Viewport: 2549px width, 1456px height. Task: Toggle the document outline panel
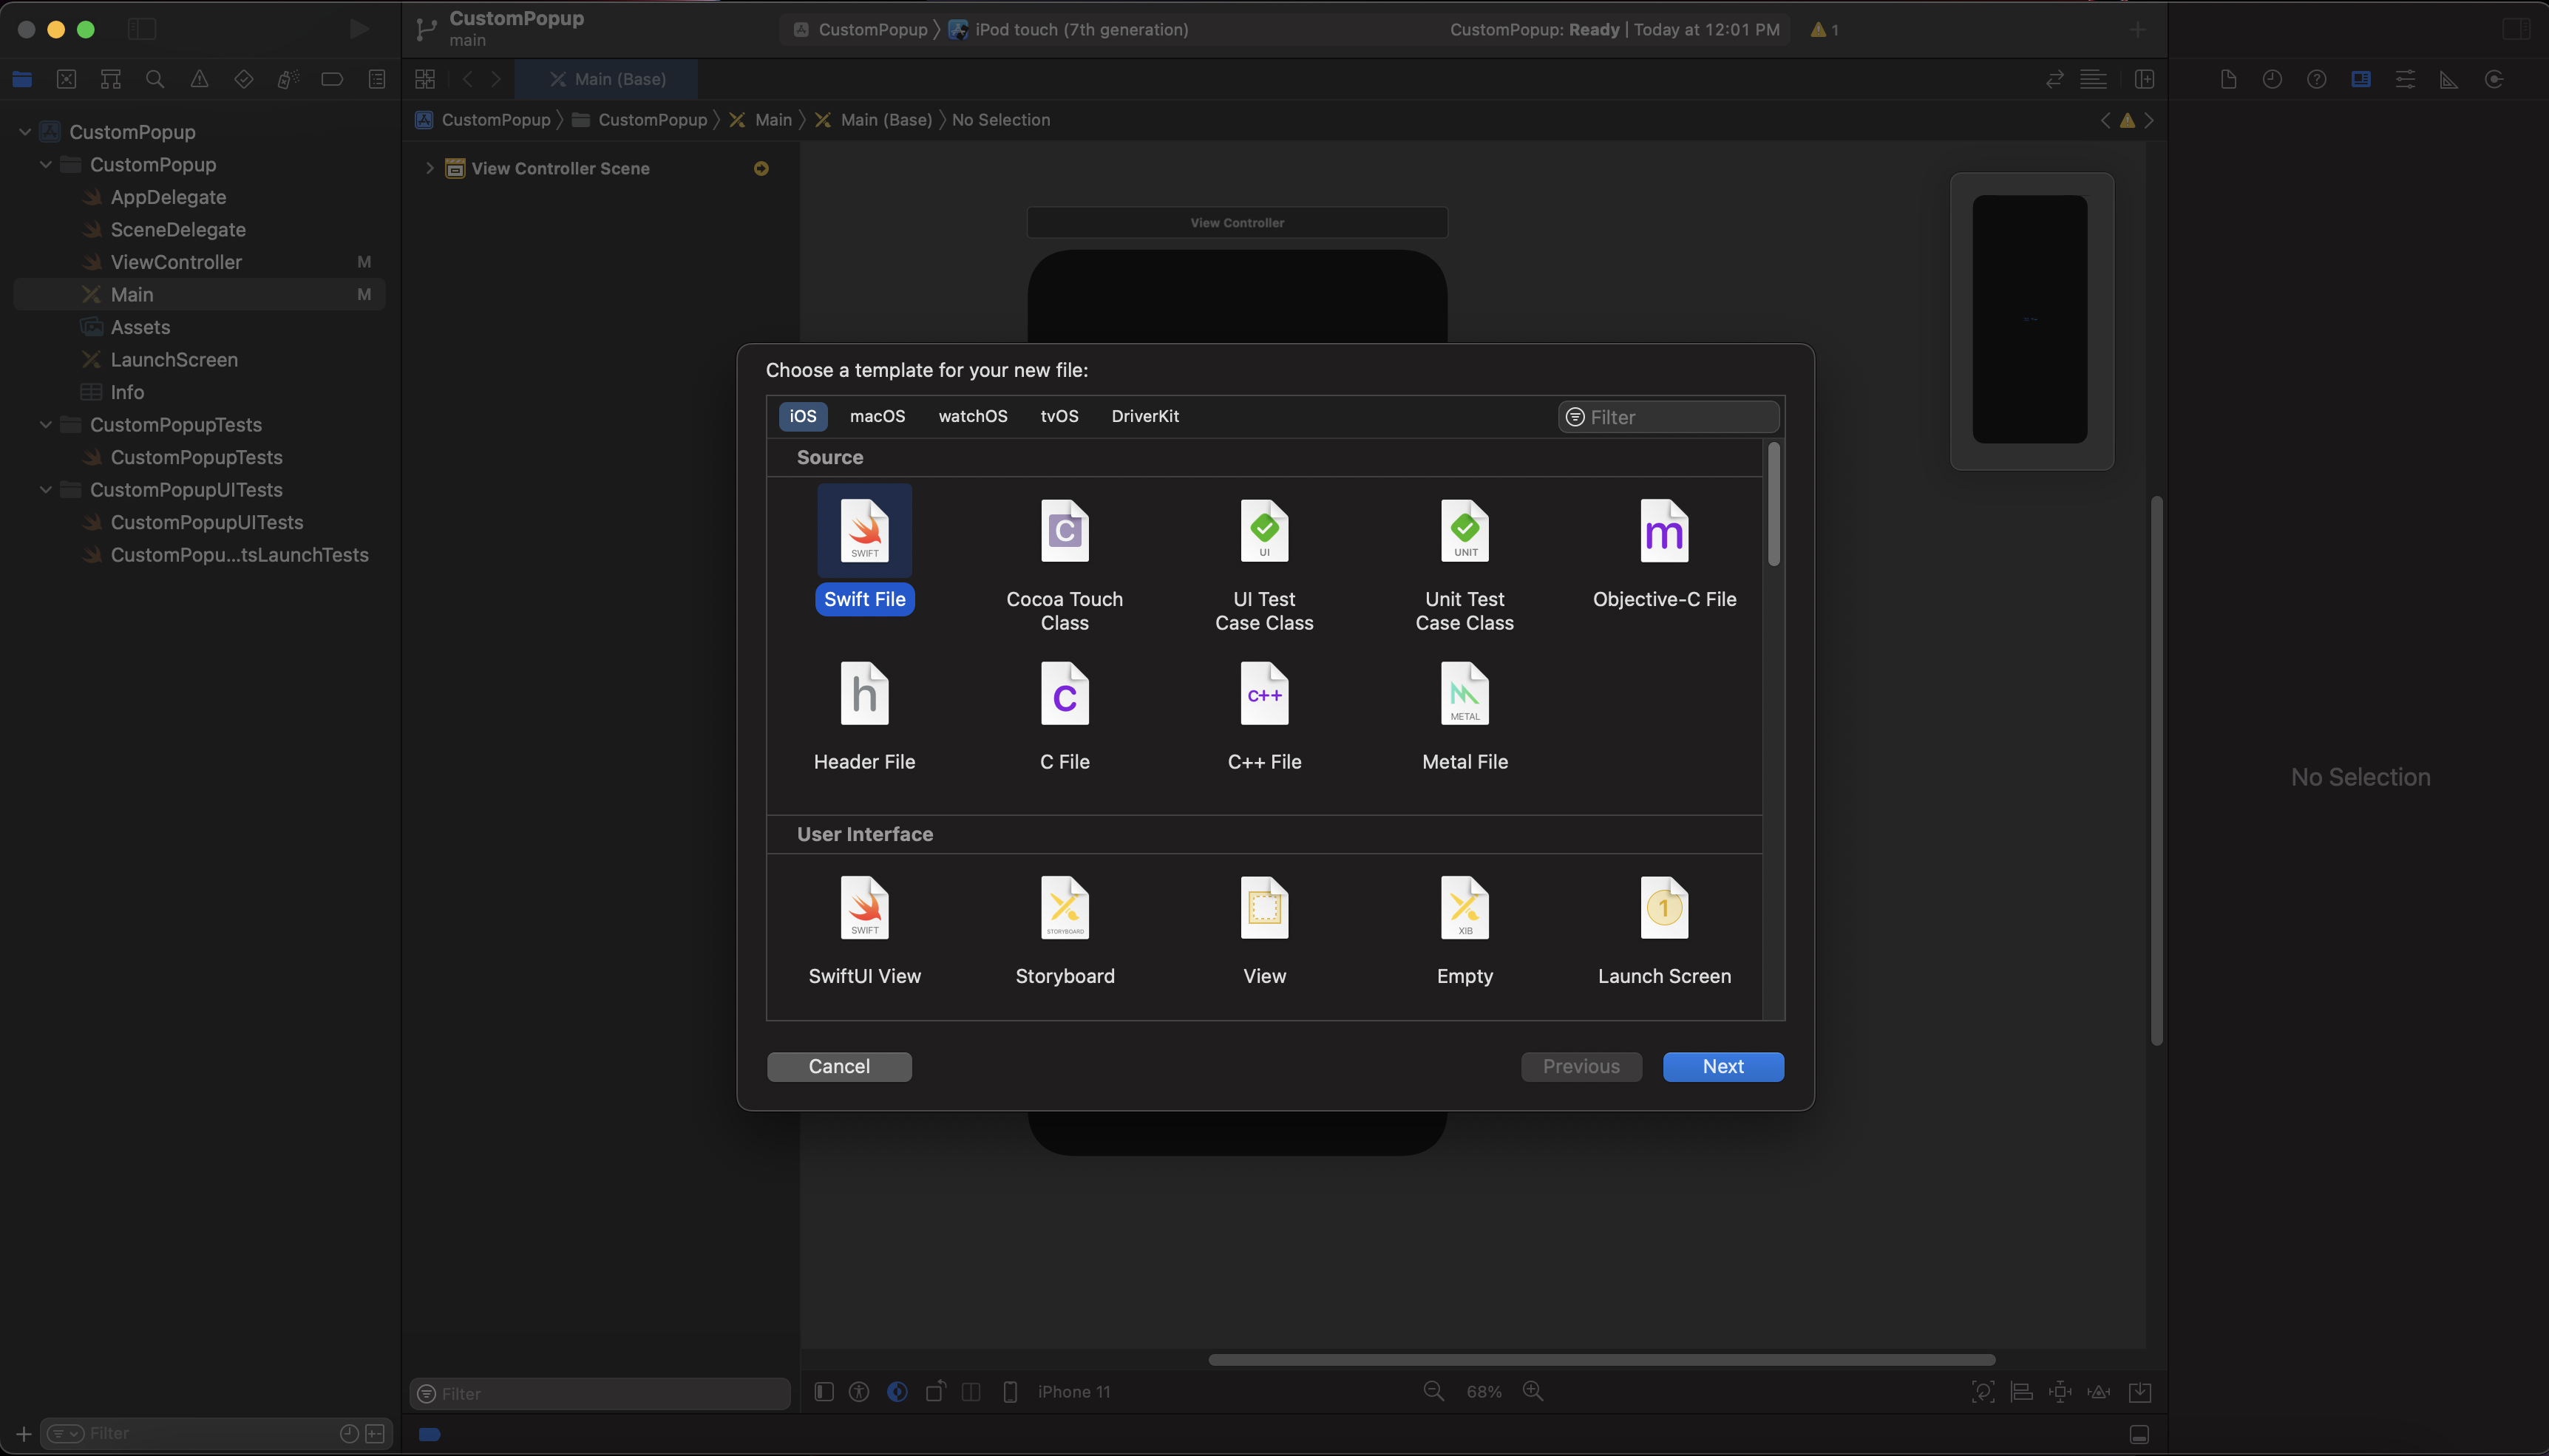824,1391
